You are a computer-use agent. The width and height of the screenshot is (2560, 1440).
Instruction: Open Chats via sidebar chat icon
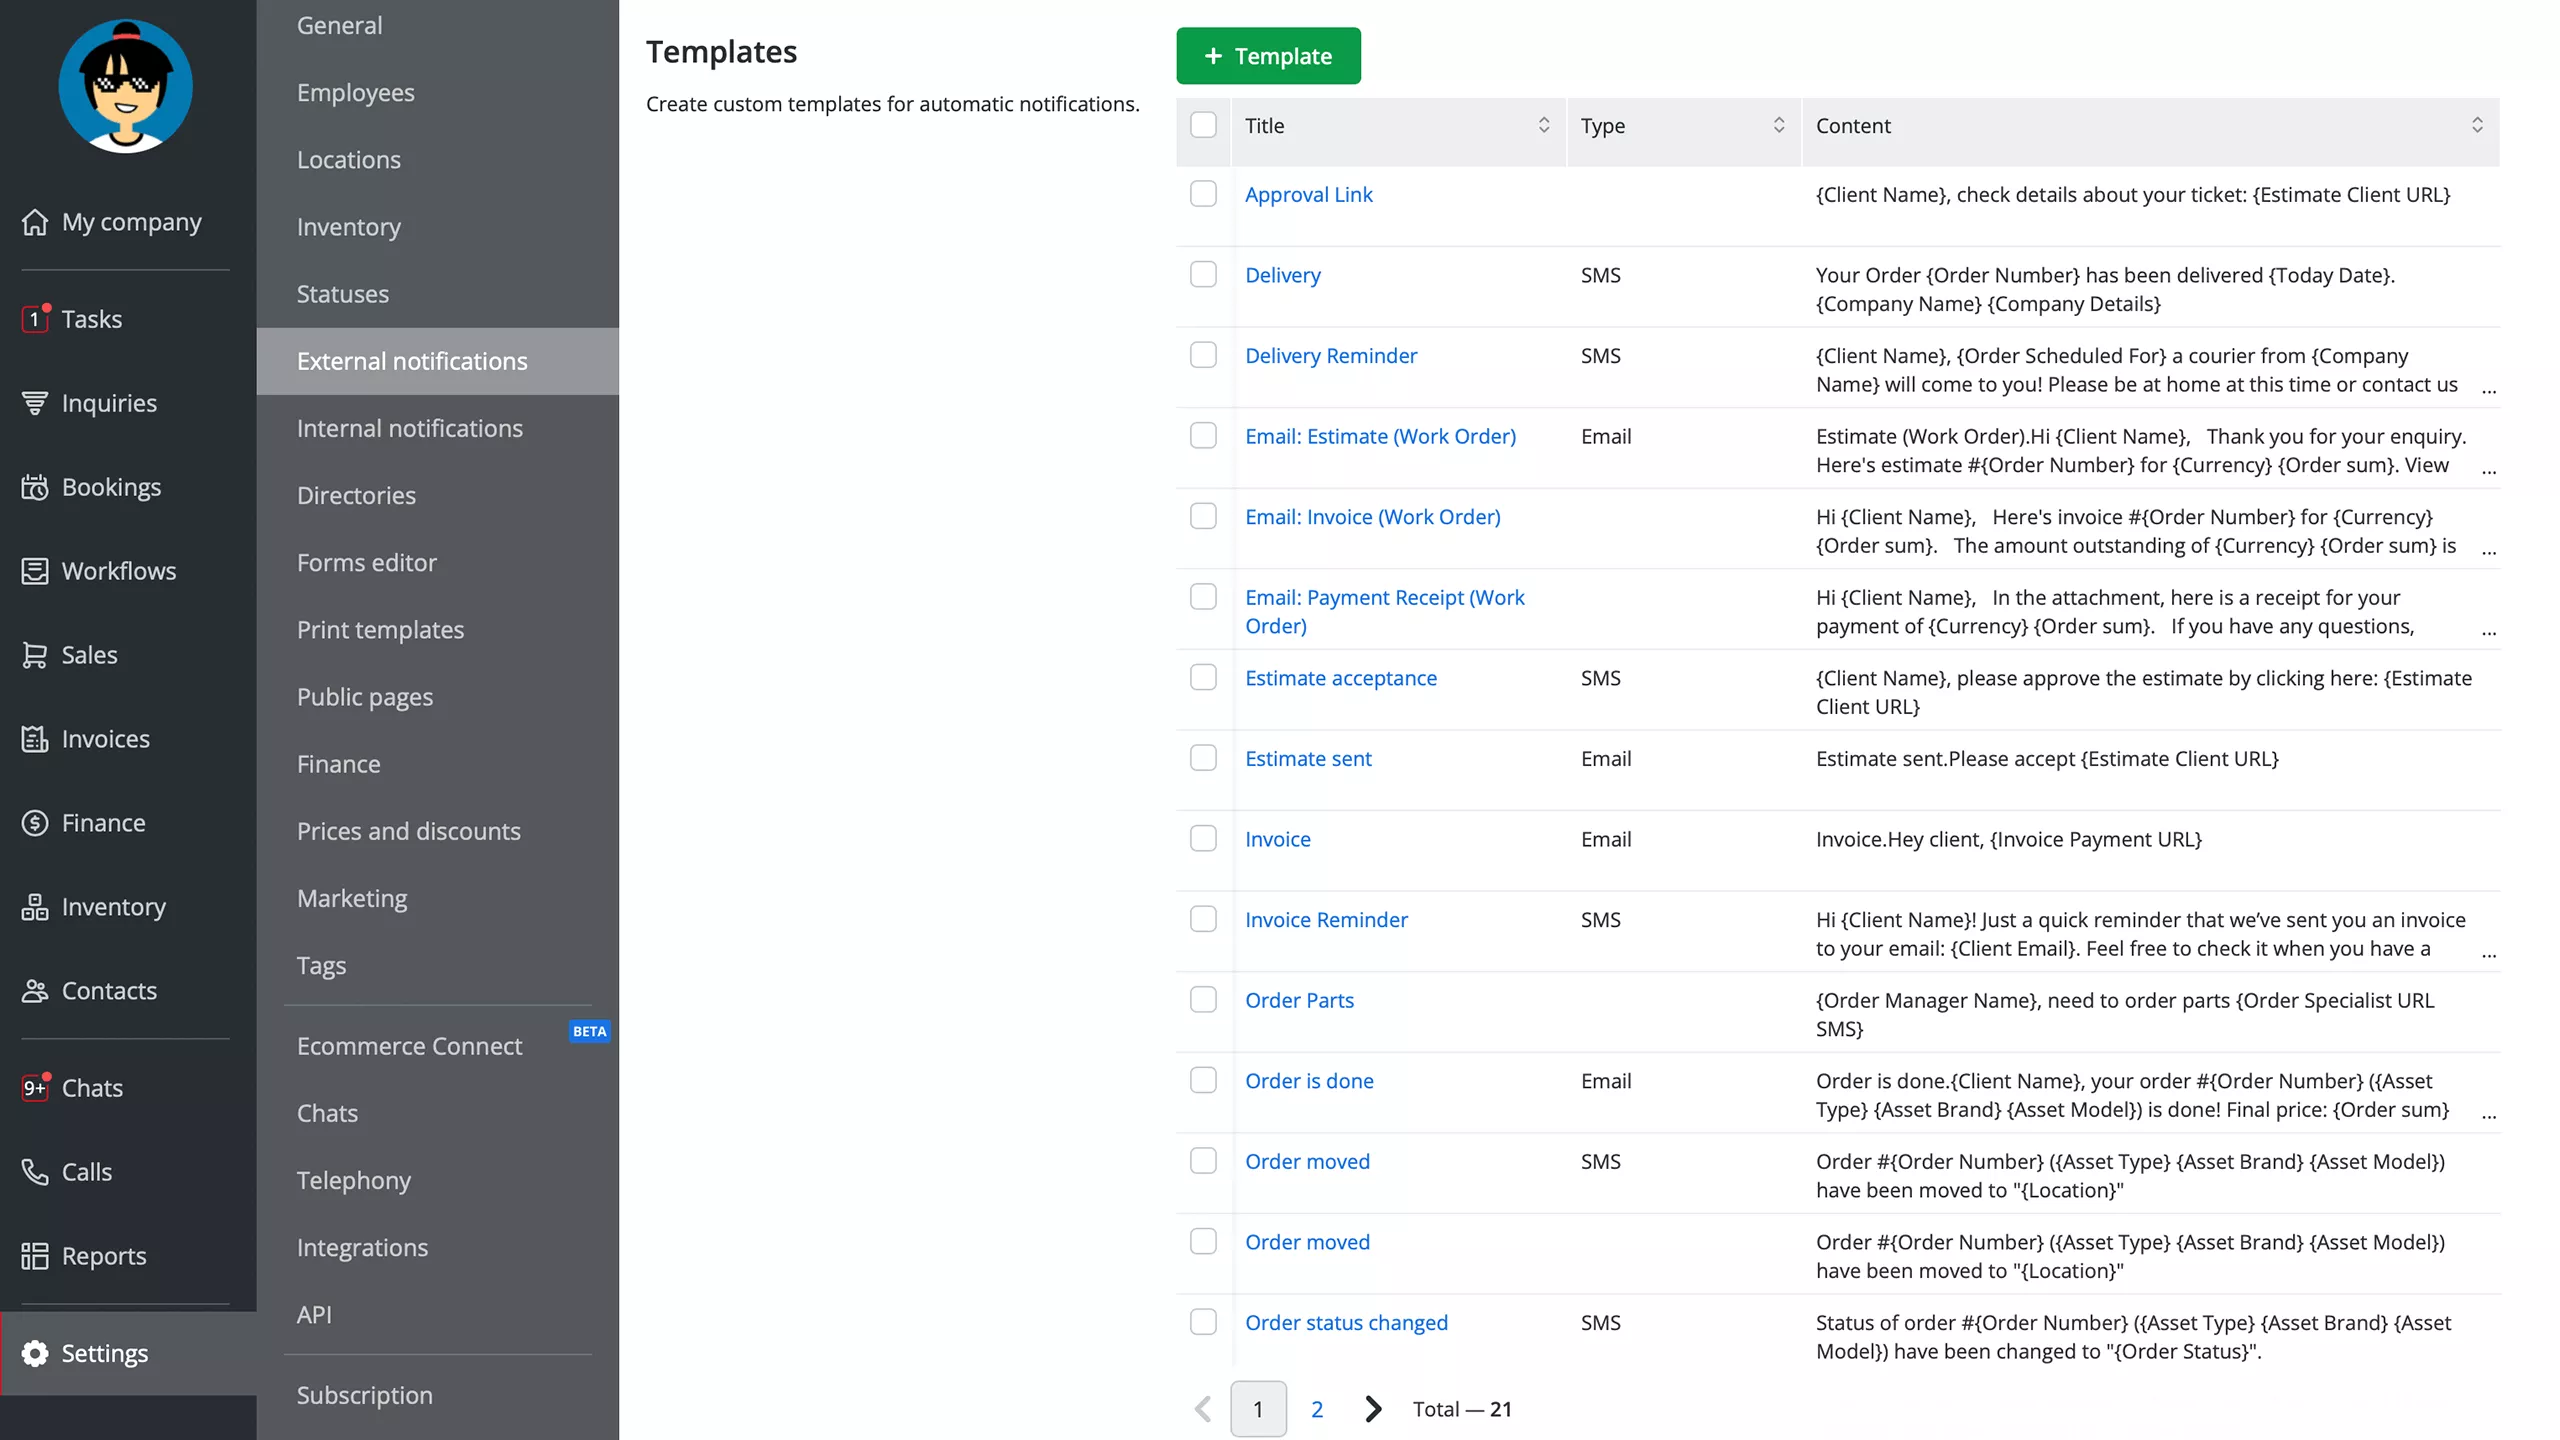35,1087
